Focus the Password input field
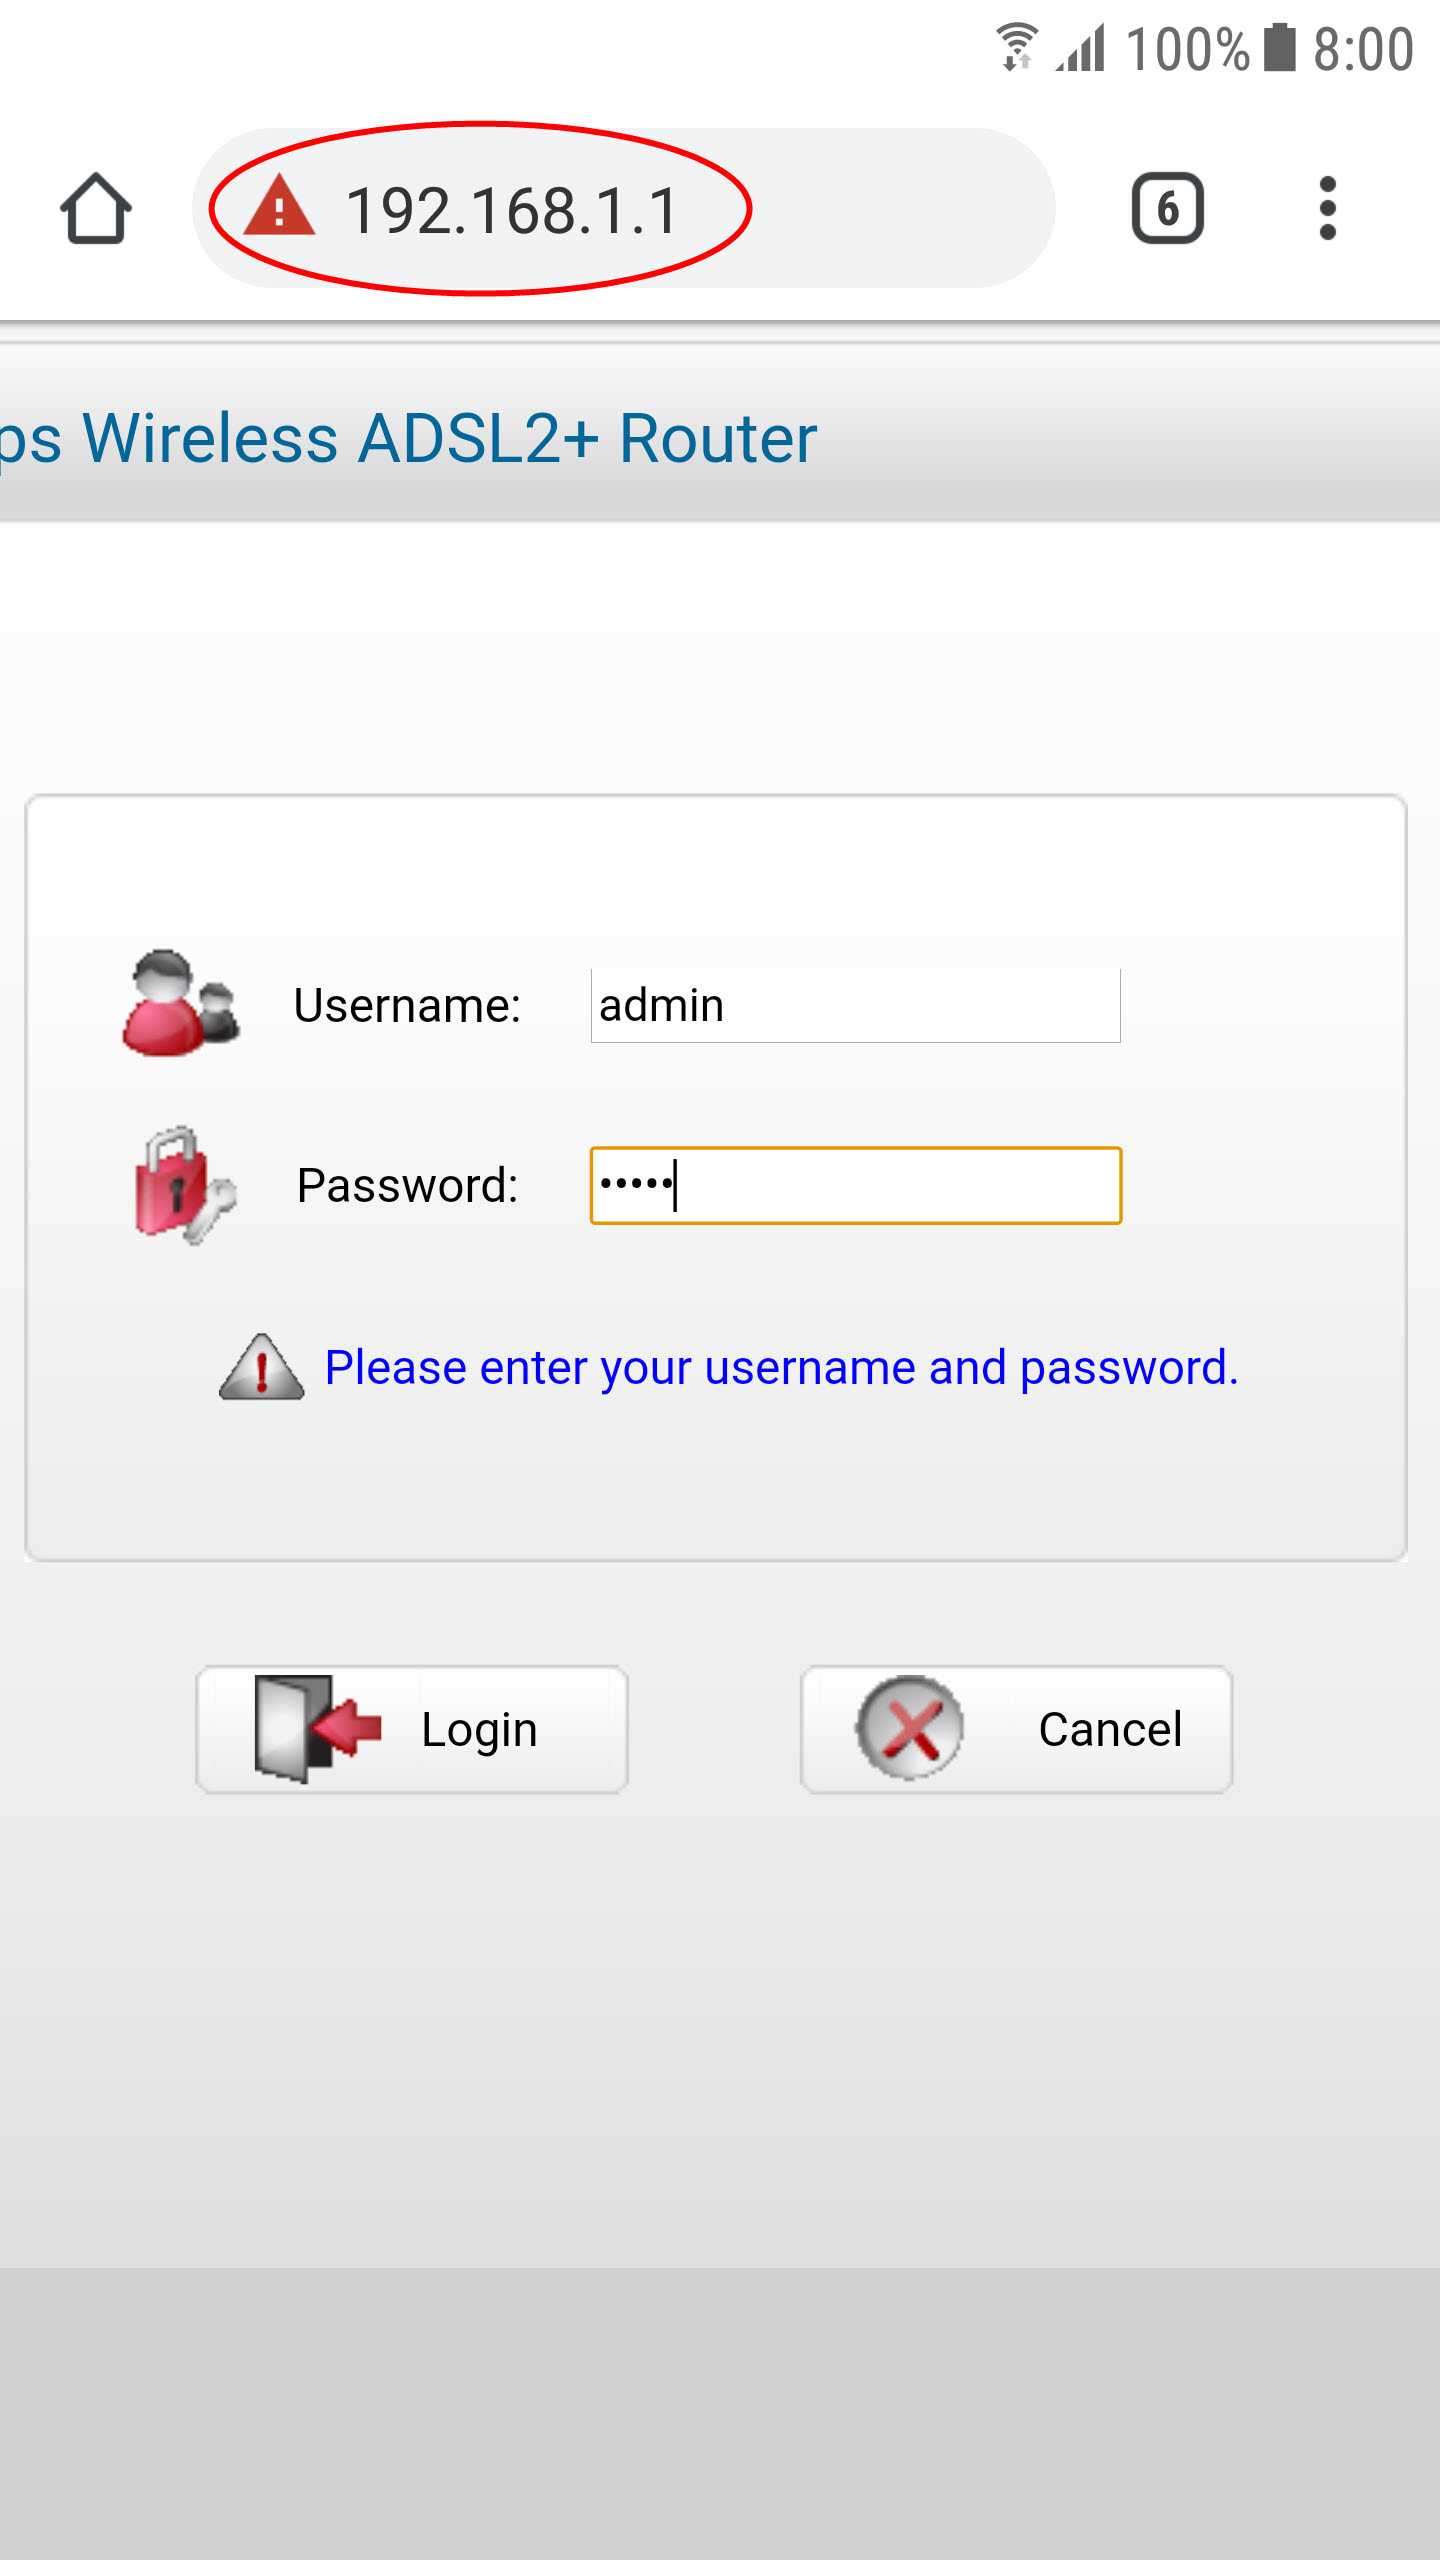This screenshot has height=2560, width=1440. 856,1185
